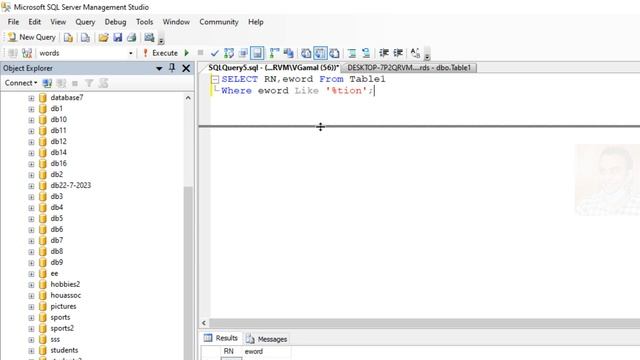Open the Object Explorer window position menu arrow
Screen dimensions: 640x360
click(159, 69)
